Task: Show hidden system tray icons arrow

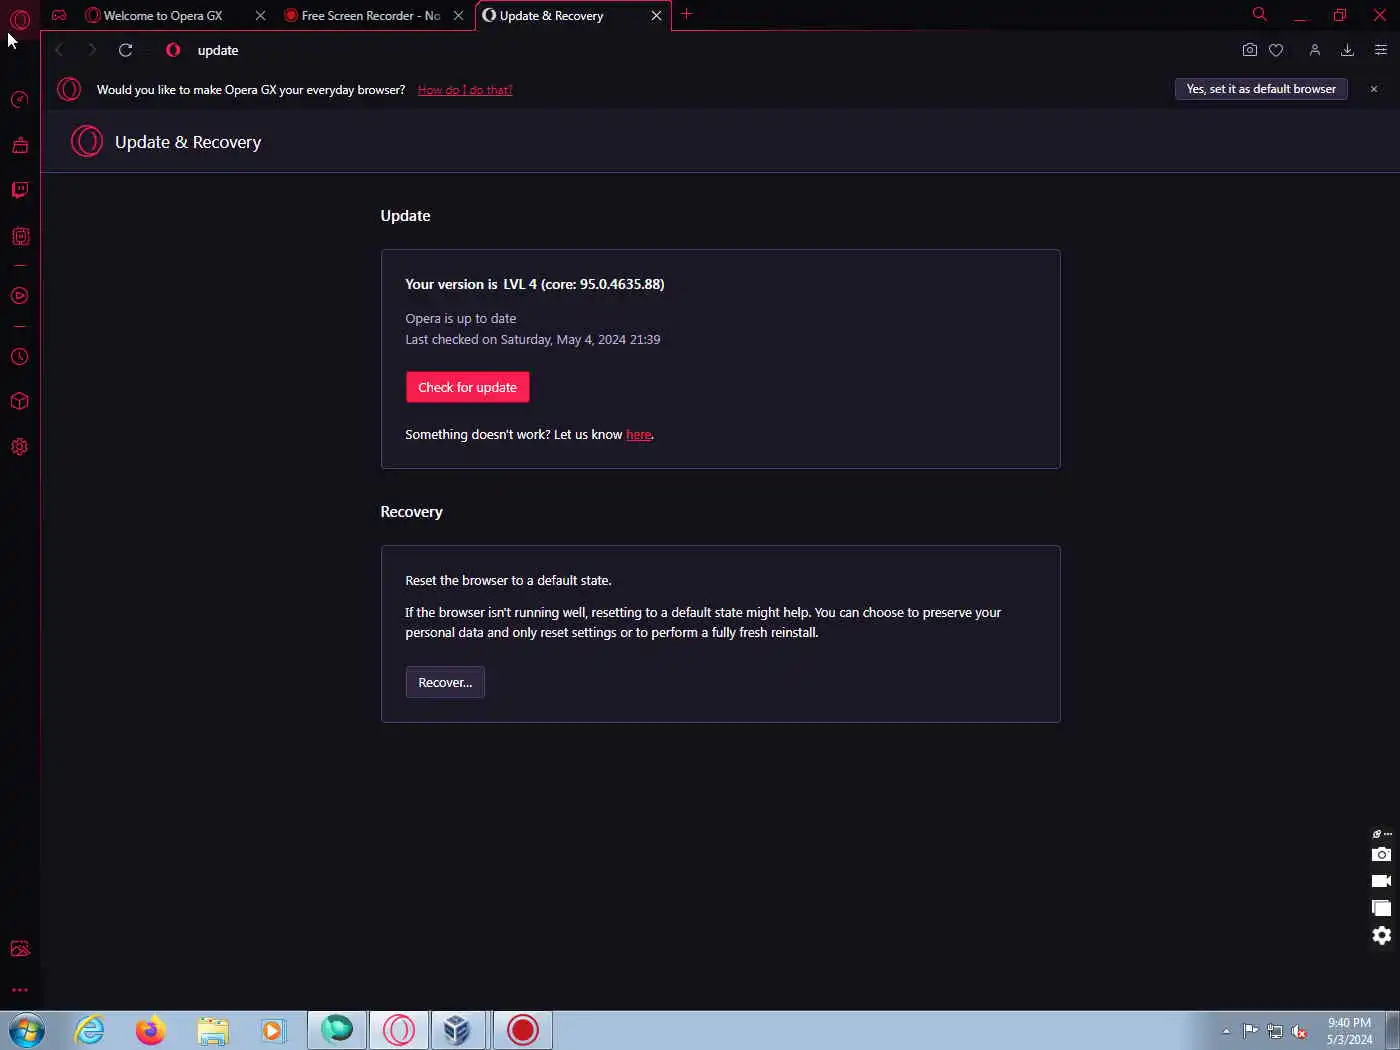Action: (x=1226, y=1031)
